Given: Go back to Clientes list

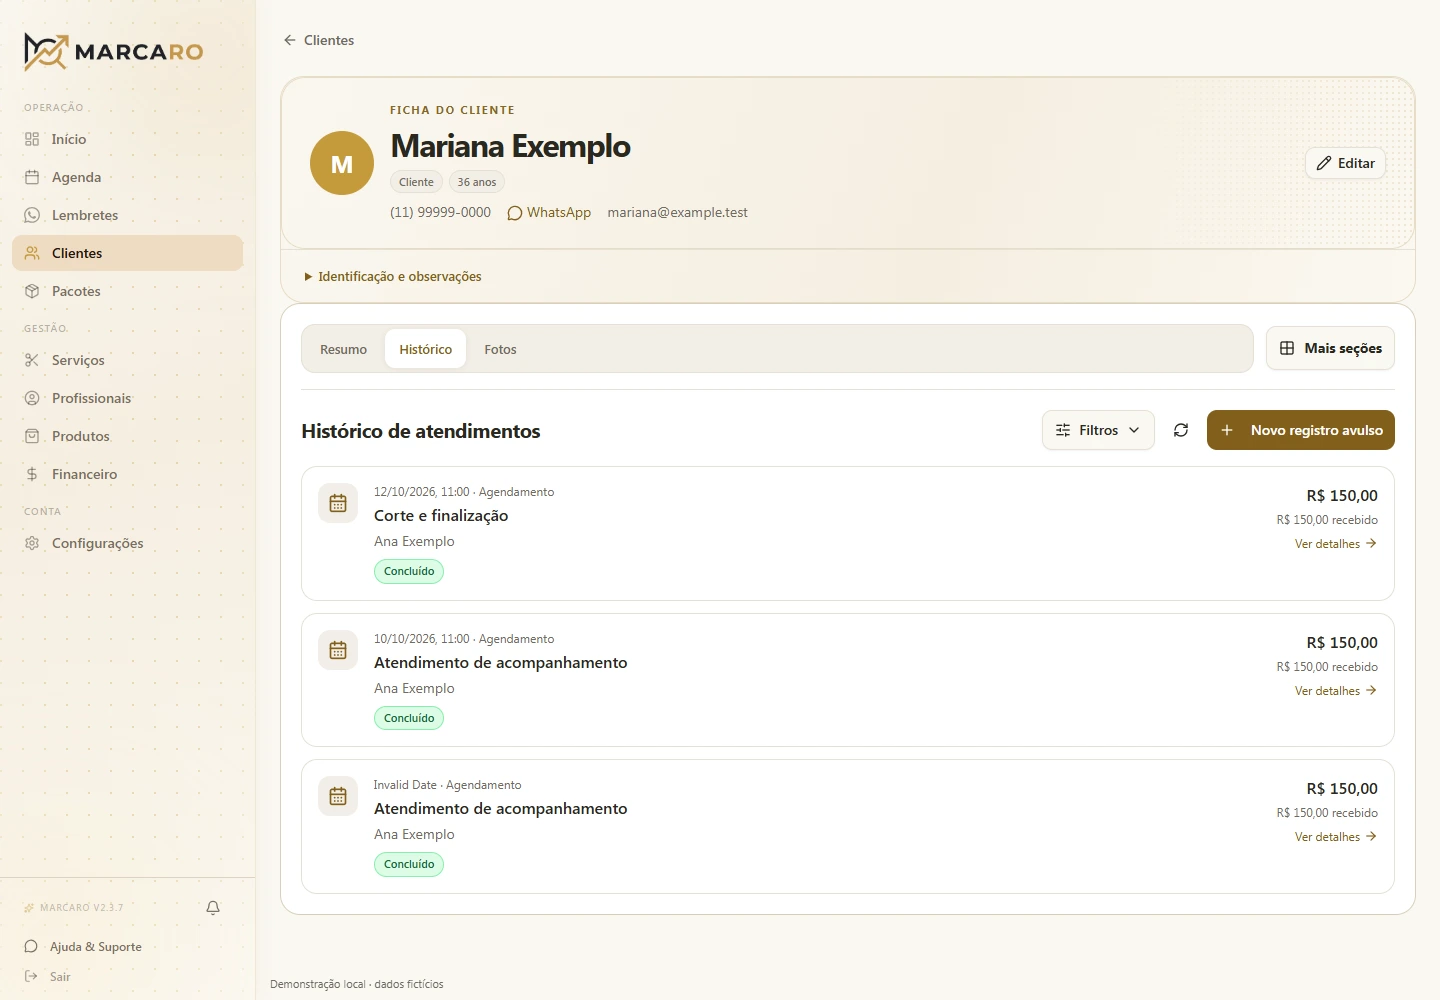Looking at the screenshot, I should (x=319, y=40).
